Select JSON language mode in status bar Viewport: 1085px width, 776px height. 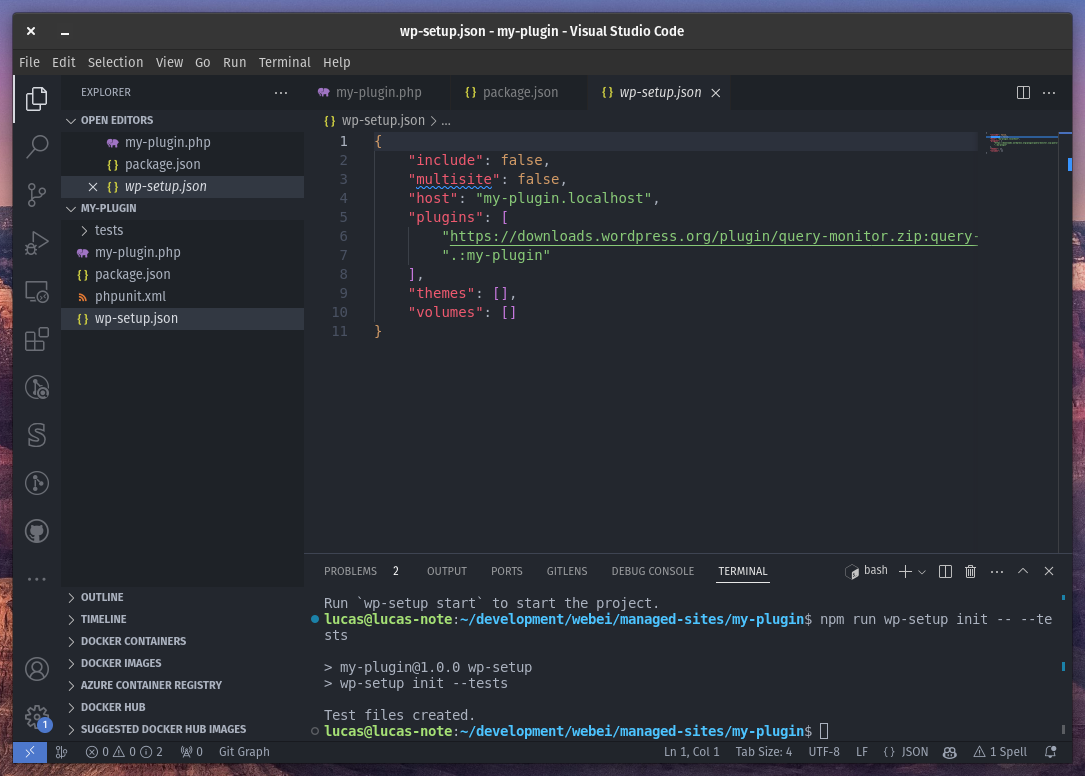tap(906, 752)
